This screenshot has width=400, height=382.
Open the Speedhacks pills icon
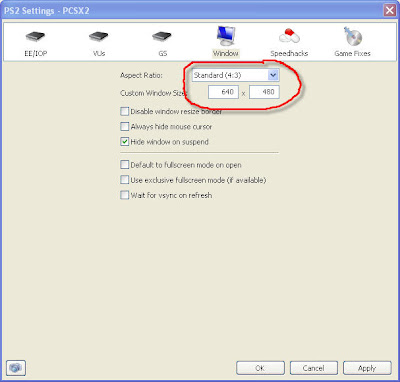tap(289, 36)
